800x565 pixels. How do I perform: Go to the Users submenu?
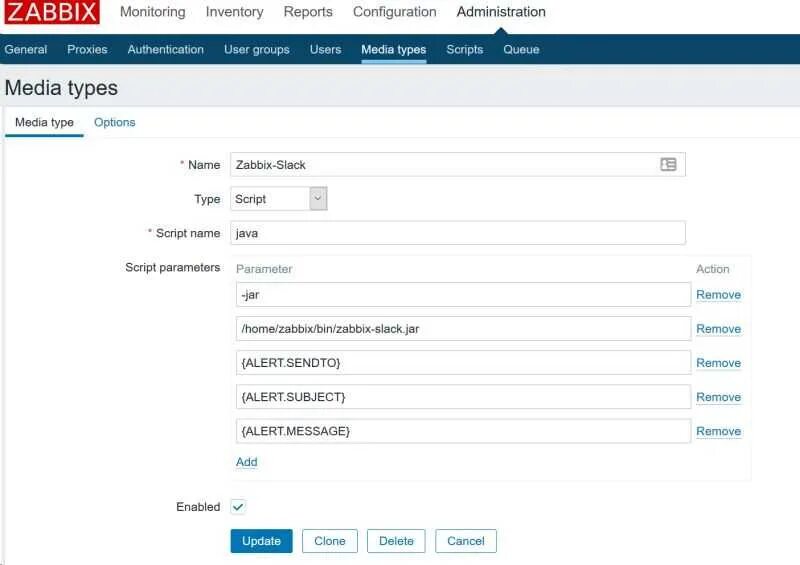pyautogui.click(x=326, y=50)
